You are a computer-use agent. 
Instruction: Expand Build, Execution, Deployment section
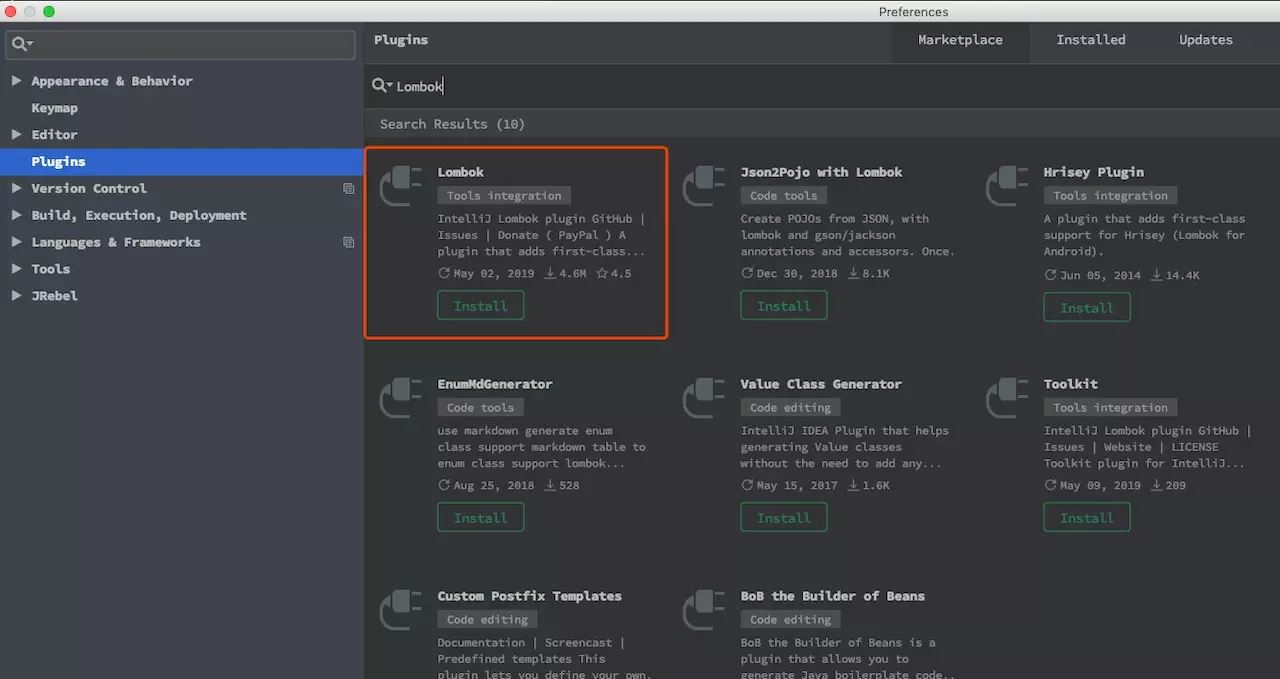[x=16, y=215]
